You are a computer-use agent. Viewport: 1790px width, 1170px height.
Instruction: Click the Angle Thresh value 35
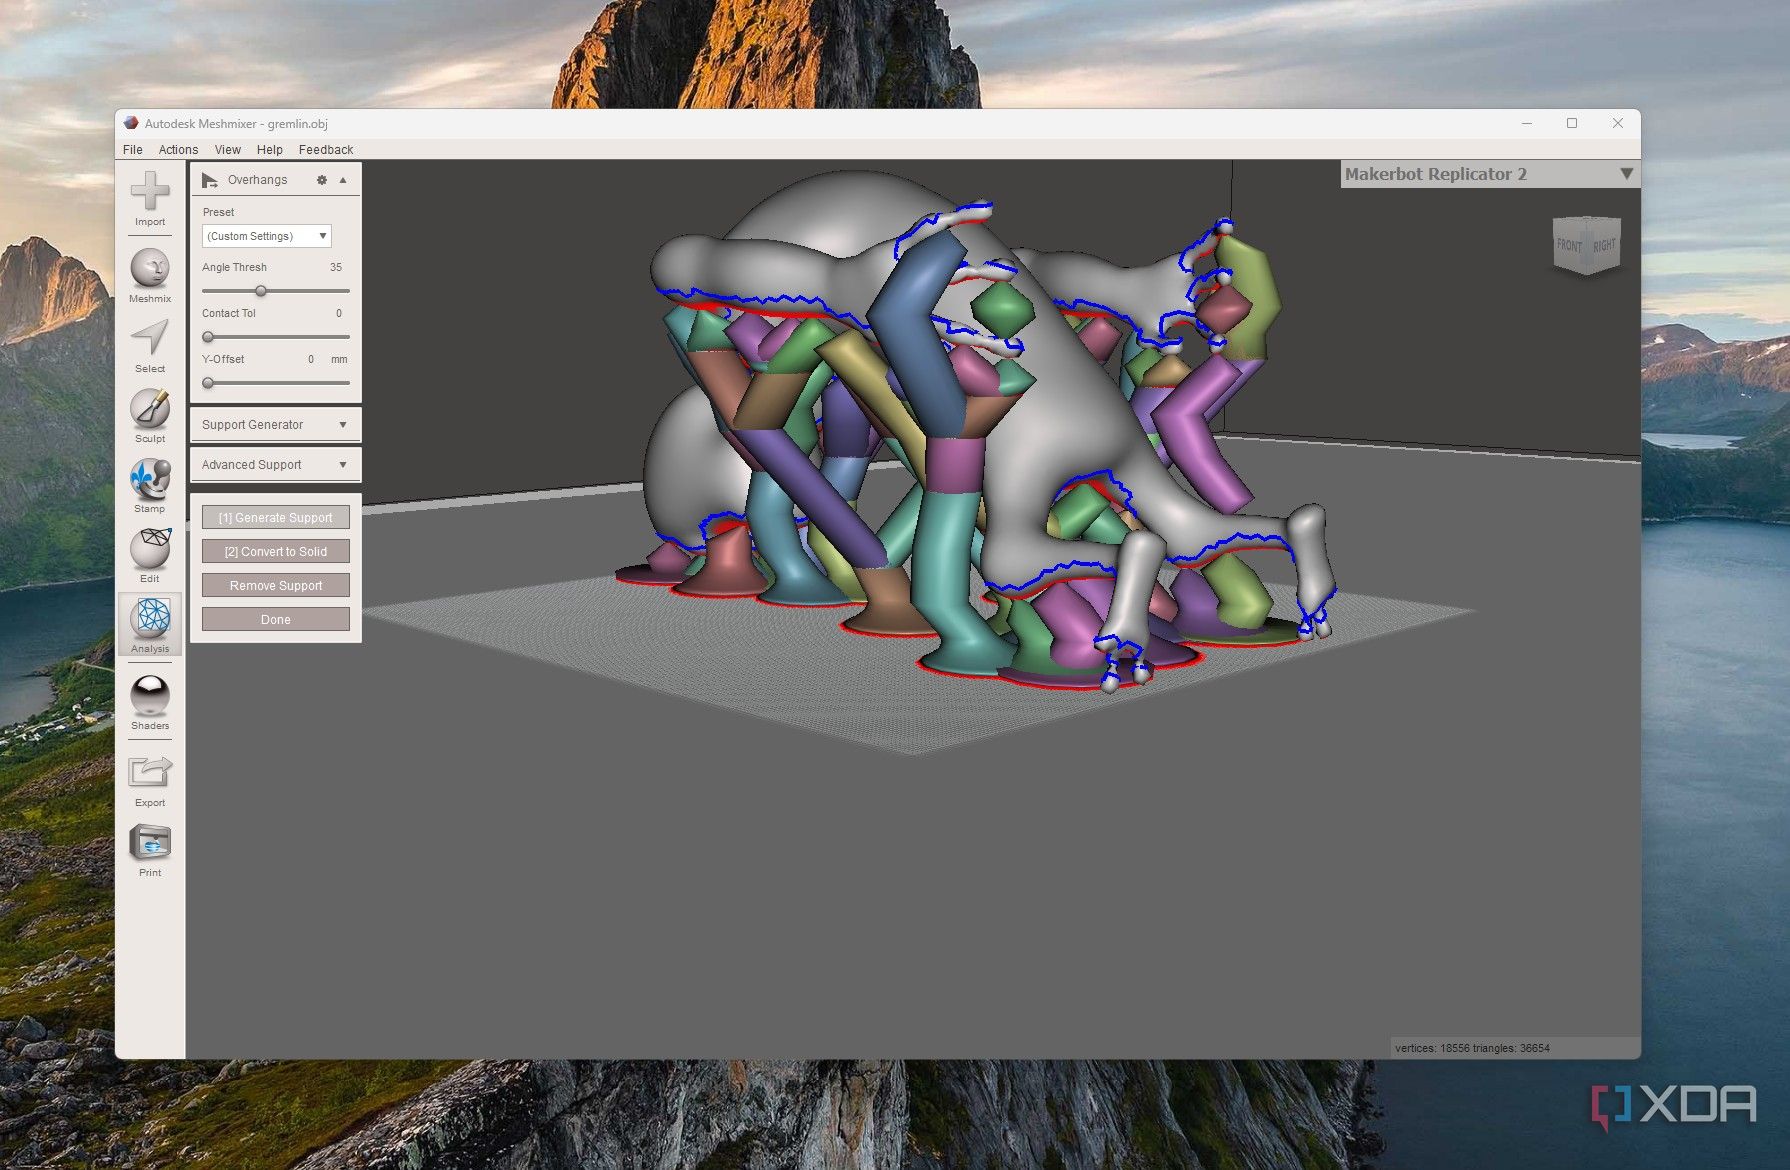click(335, 268)
